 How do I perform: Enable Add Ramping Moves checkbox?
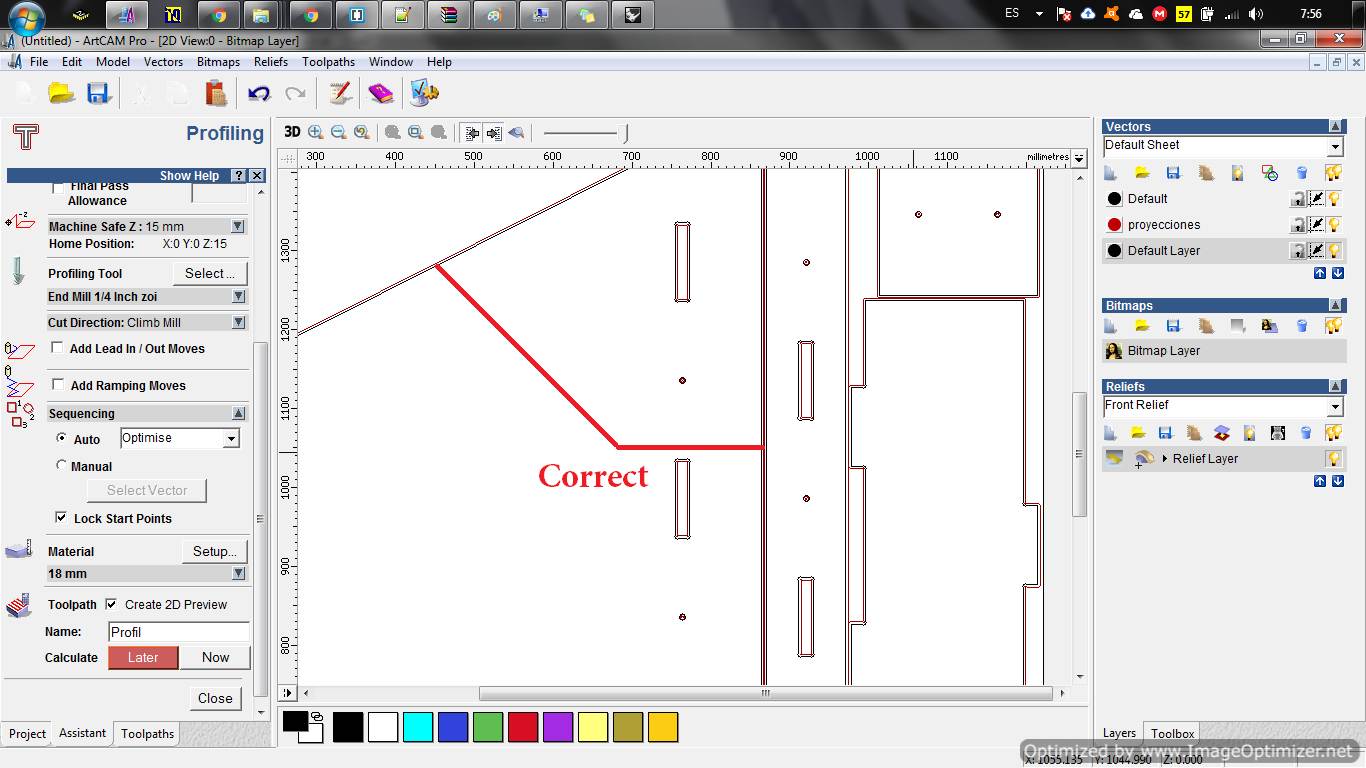(x=58, y=385)
